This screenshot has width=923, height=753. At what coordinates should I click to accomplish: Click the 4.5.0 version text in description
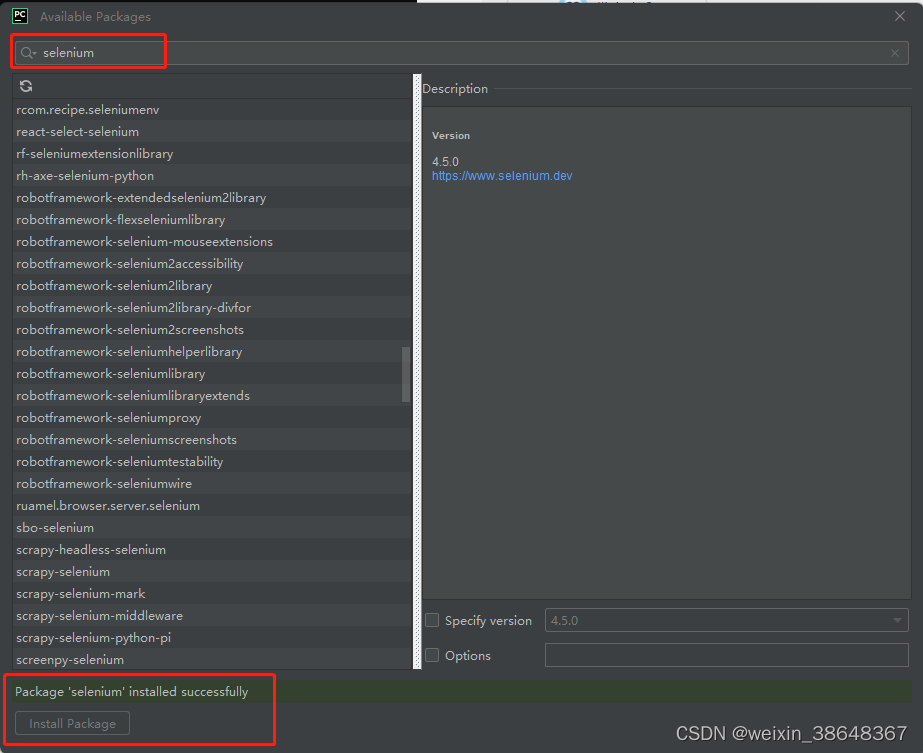(x=445, y=161)
